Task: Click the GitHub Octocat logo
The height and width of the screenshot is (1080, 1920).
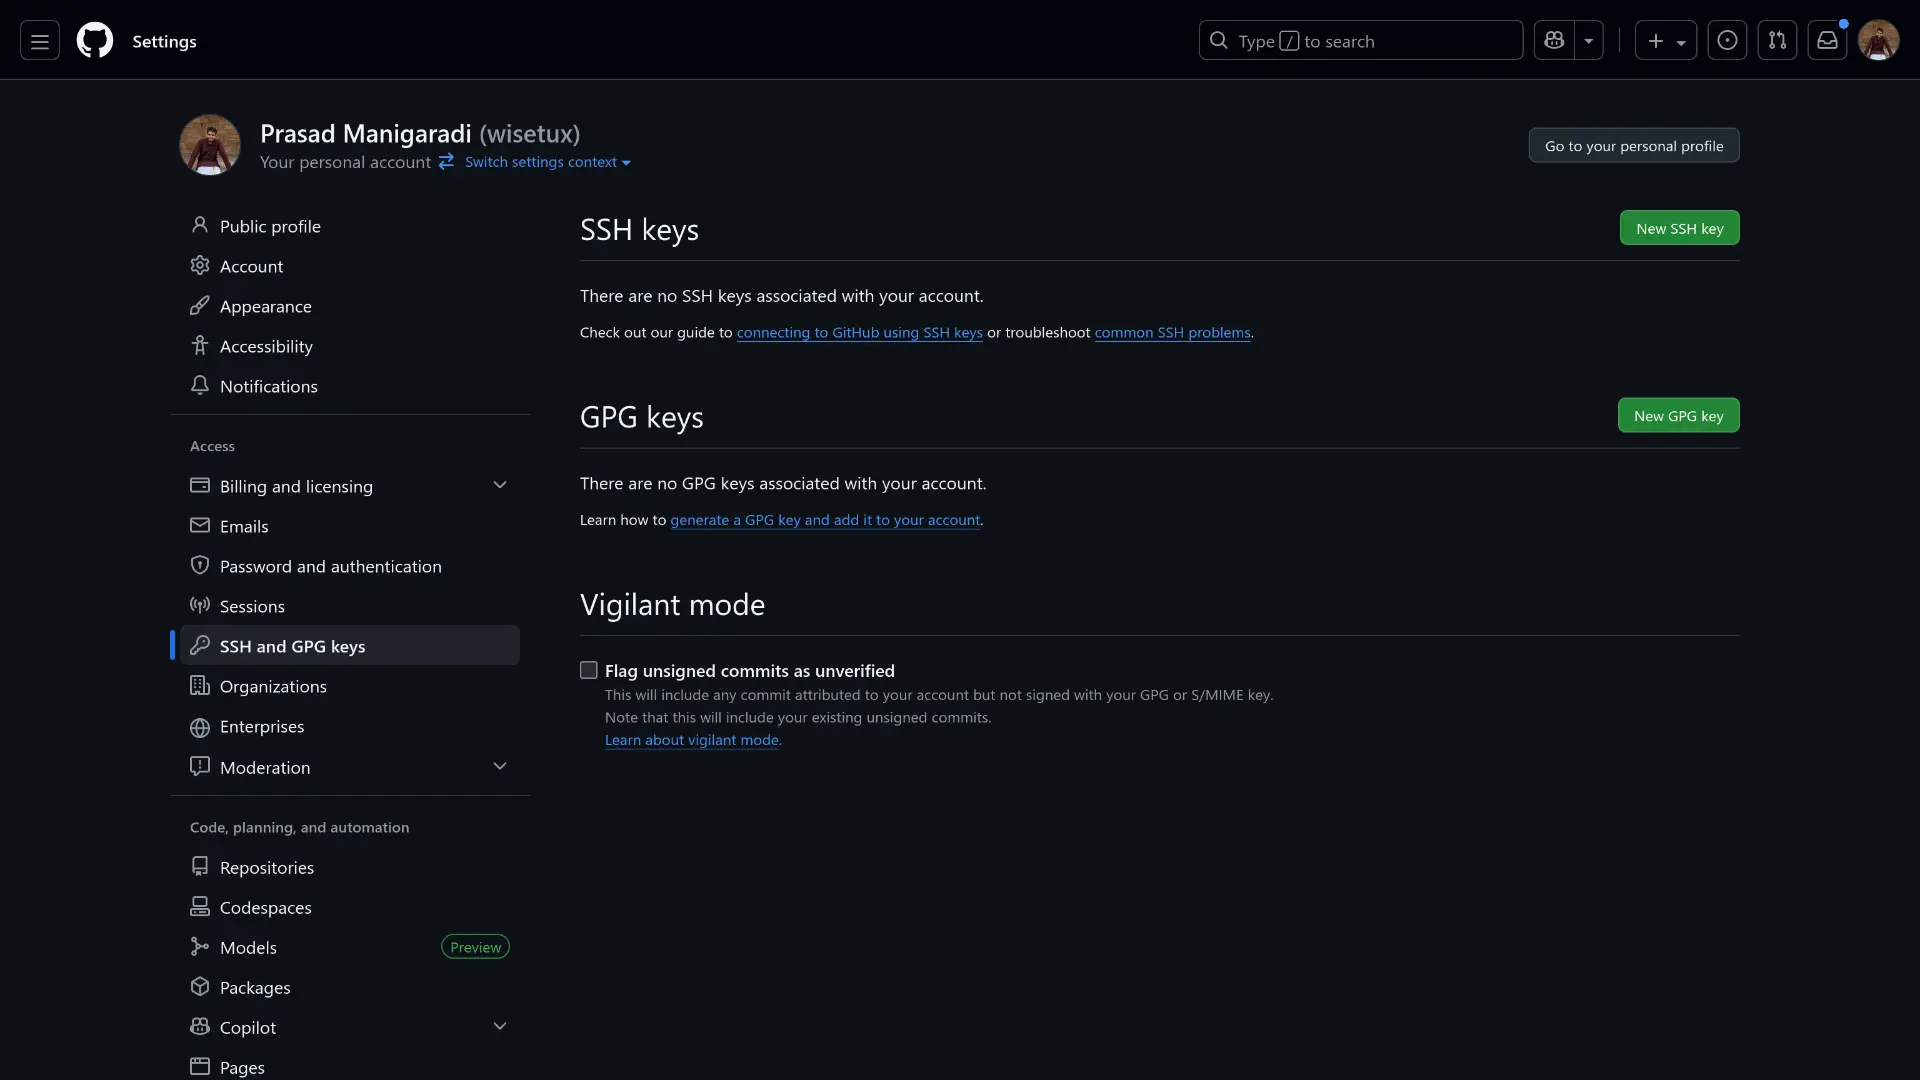Action: [x=95, y=41]
